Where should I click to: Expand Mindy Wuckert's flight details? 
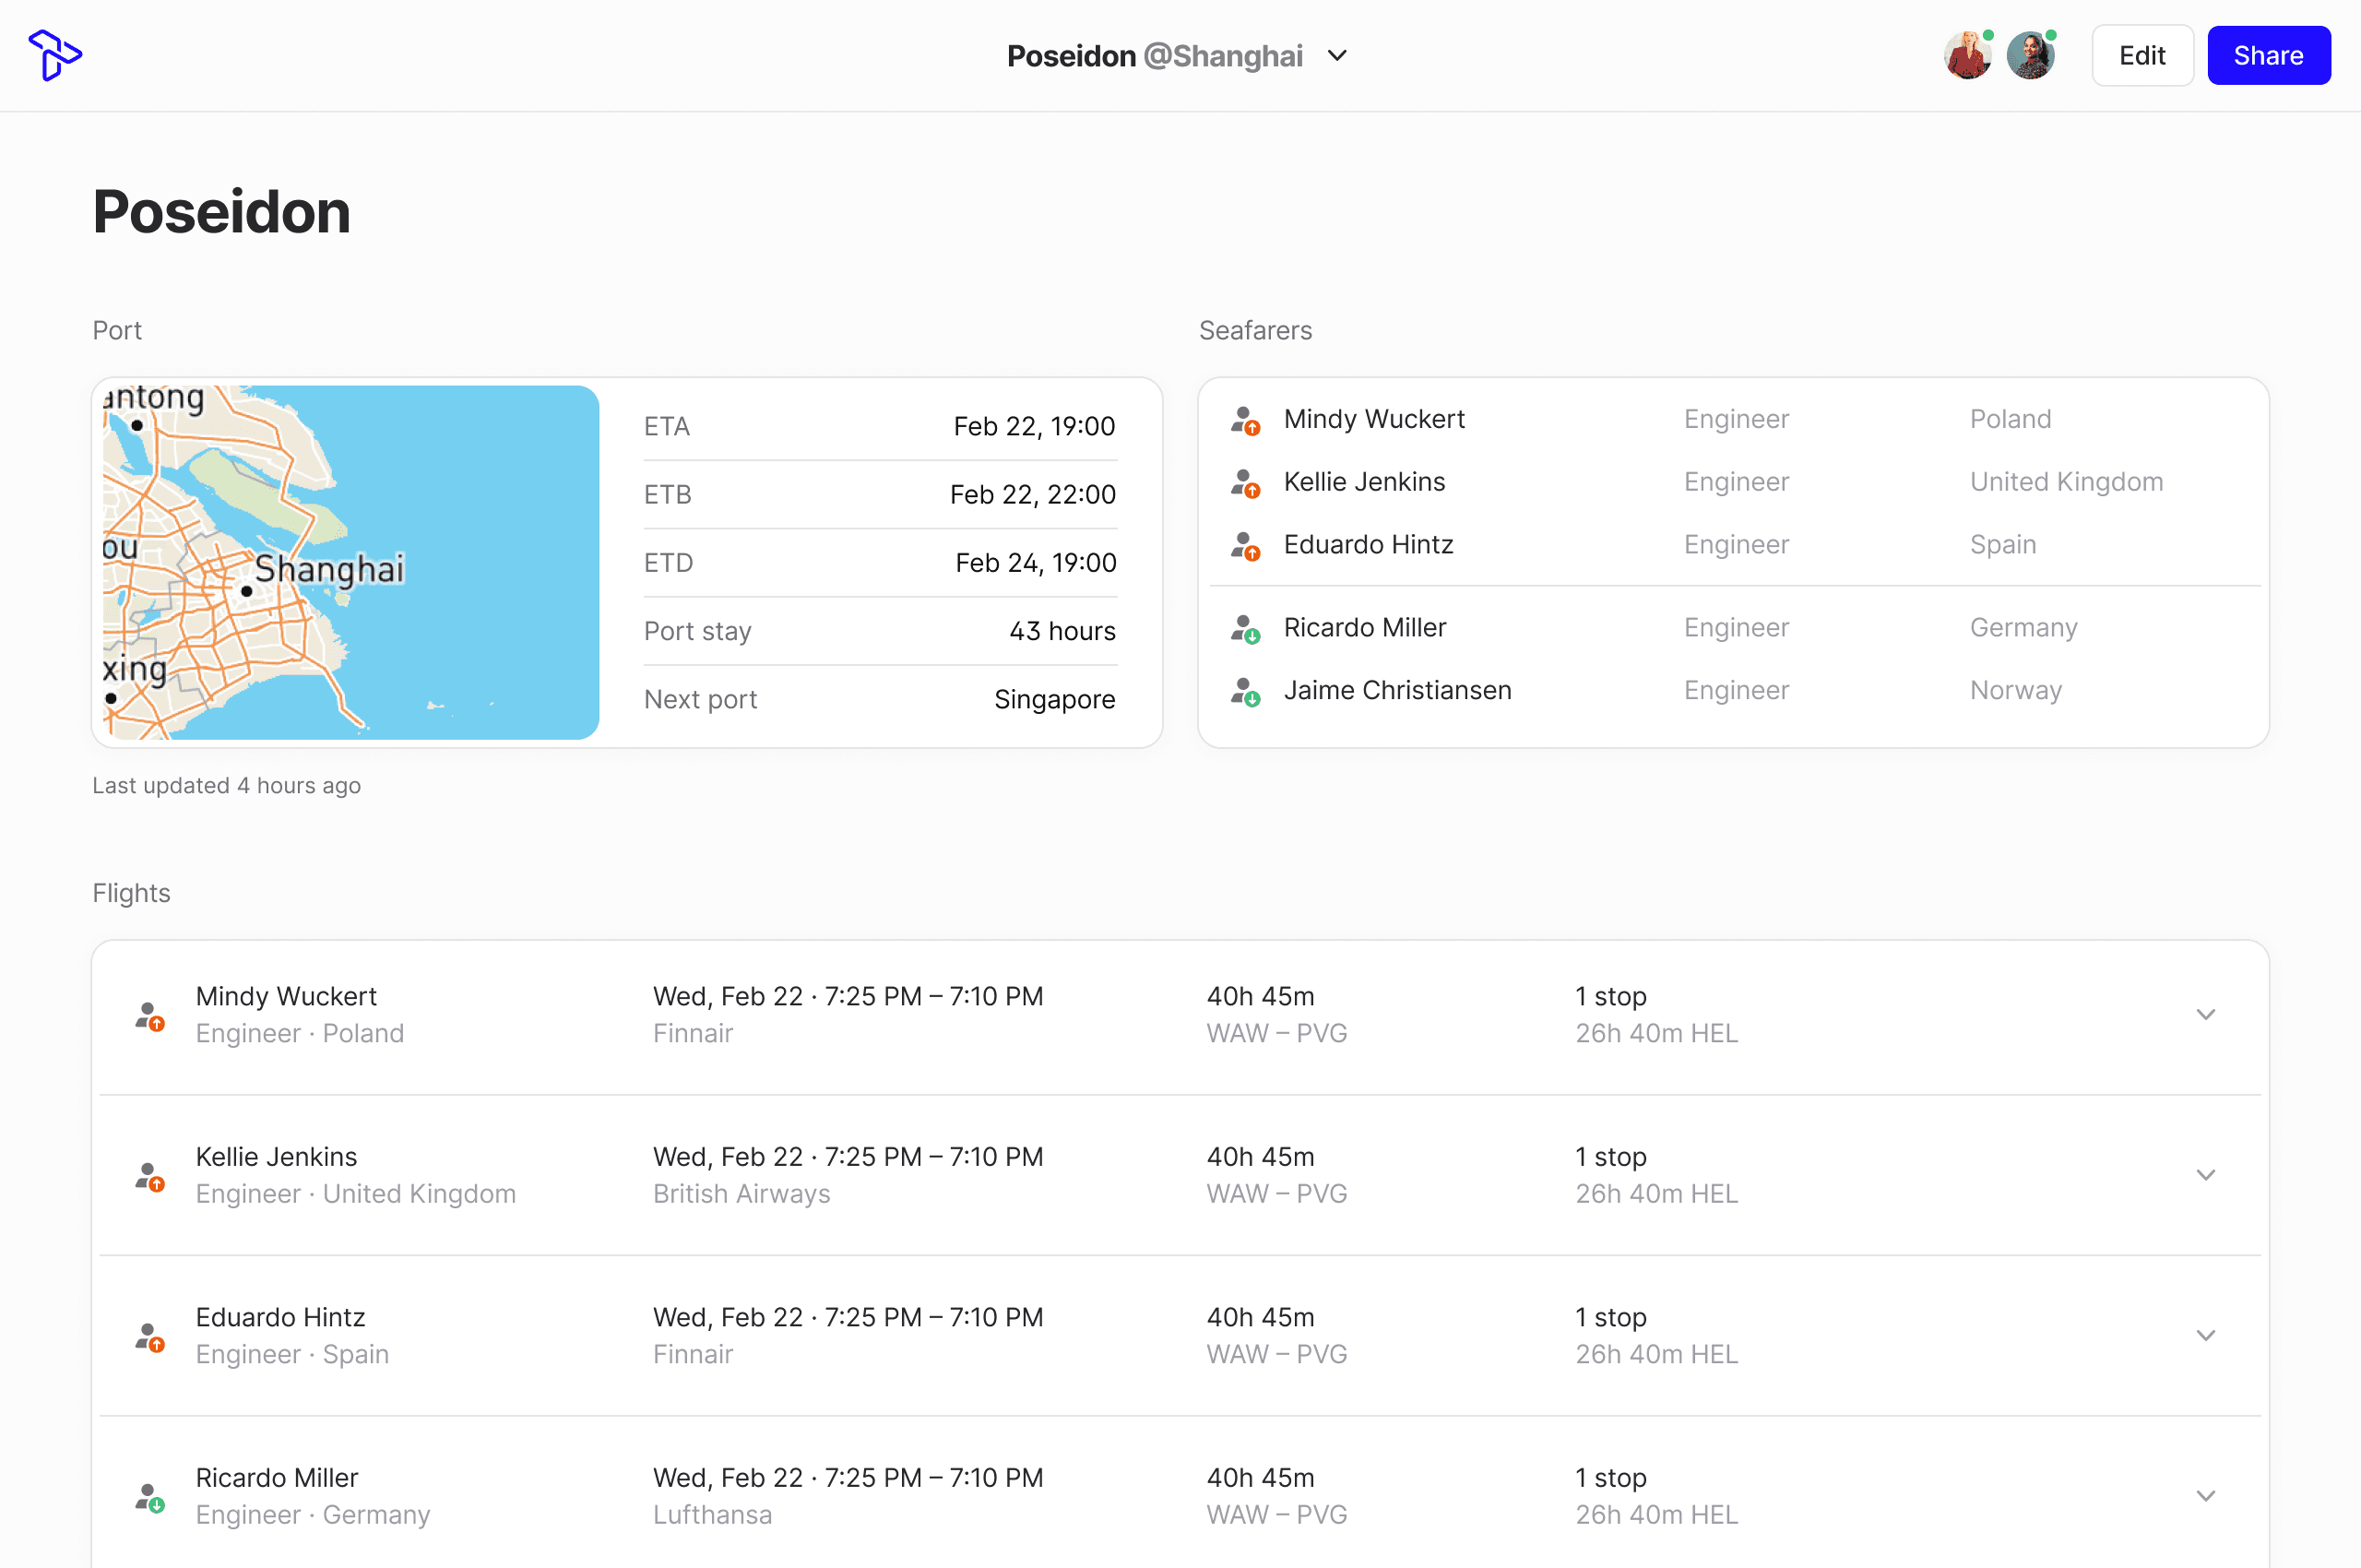coord(2205,1015)
